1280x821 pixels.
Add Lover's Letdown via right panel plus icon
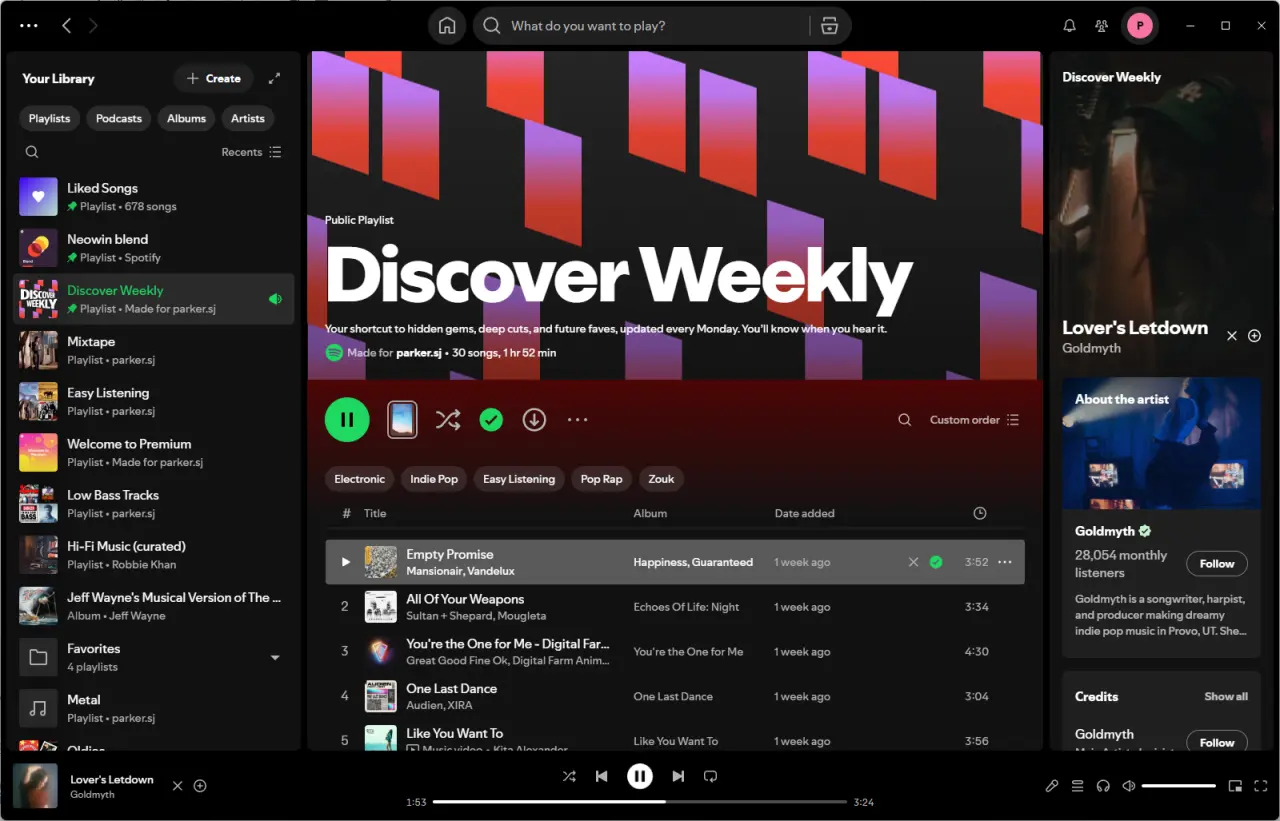[1255, 336]
